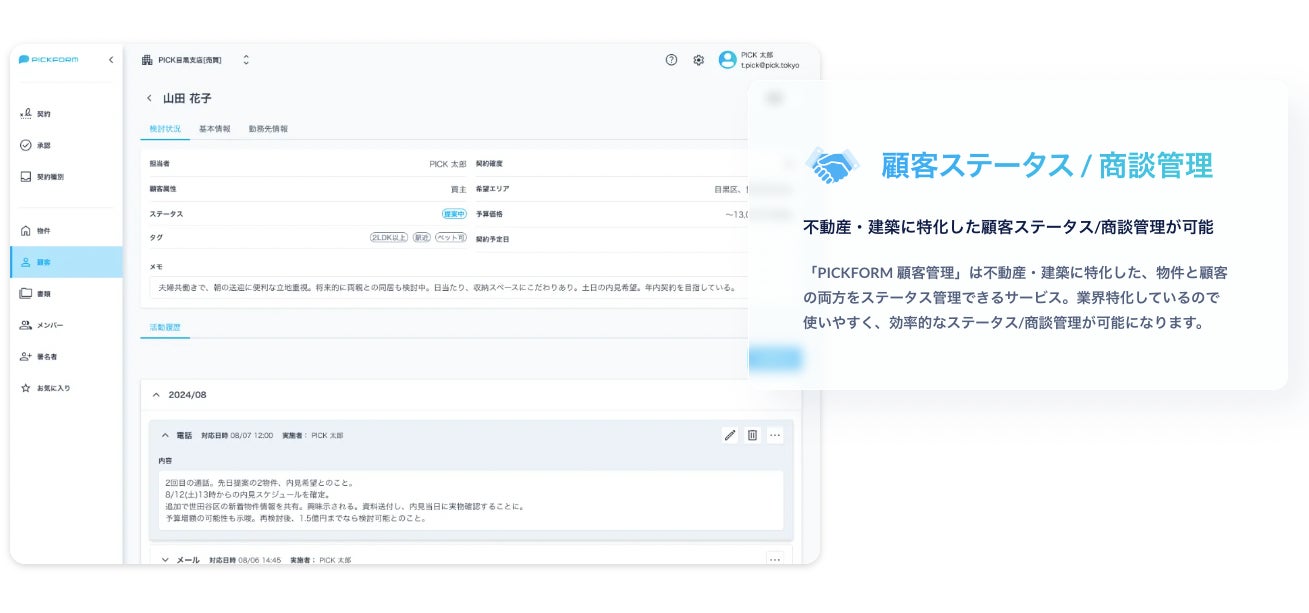Click the 顧客ステータス / 商談管理 heading

[1047, 166]
